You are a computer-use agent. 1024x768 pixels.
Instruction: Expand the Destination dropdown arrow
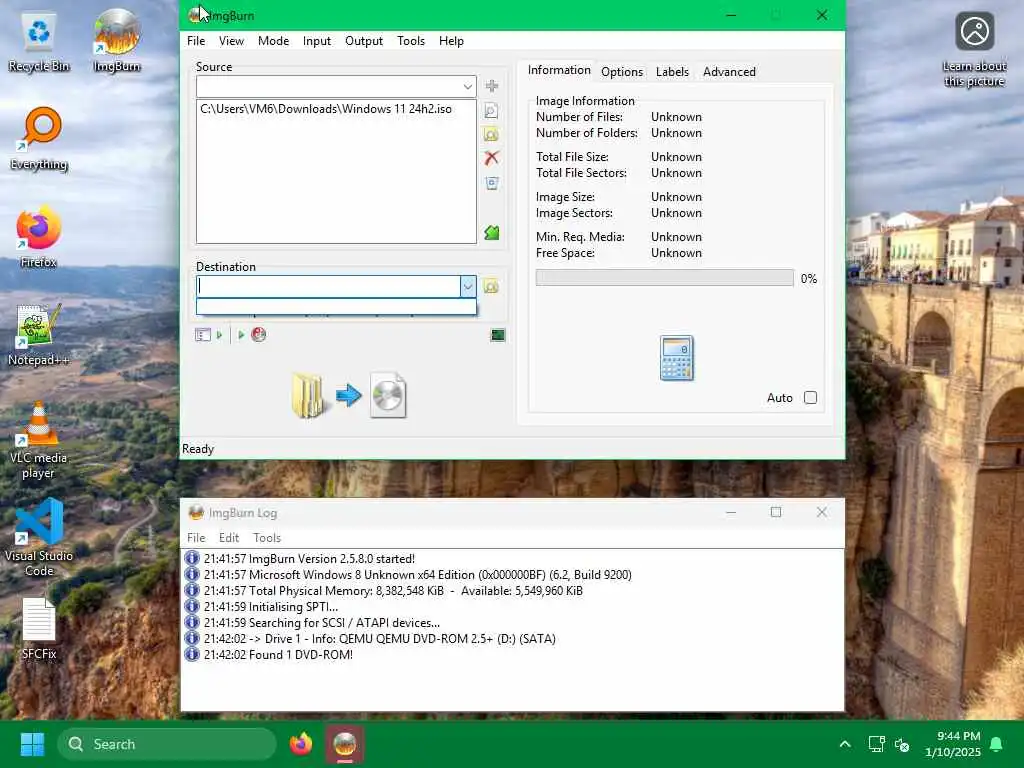[468, 286]
